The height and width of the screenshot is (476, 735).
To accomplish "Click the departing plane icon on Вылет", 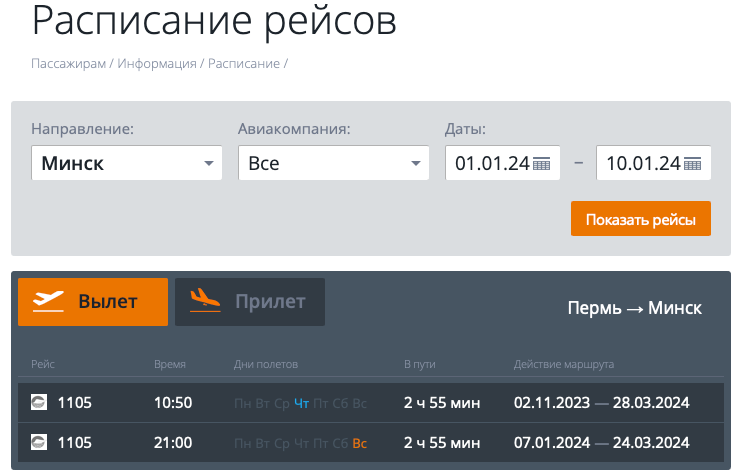I will point(48,301).
